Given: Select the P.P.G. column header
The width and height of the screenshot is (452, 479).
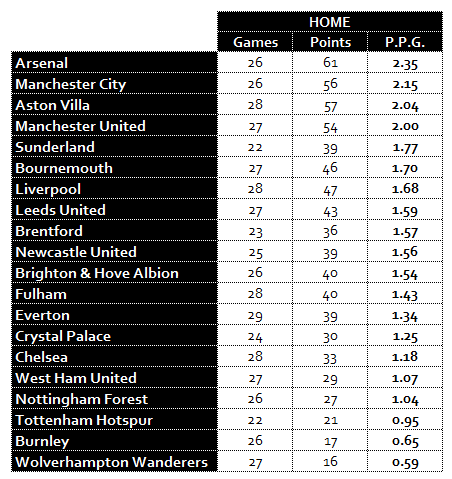Looking at the screenshot, I should tap(405, 42).
